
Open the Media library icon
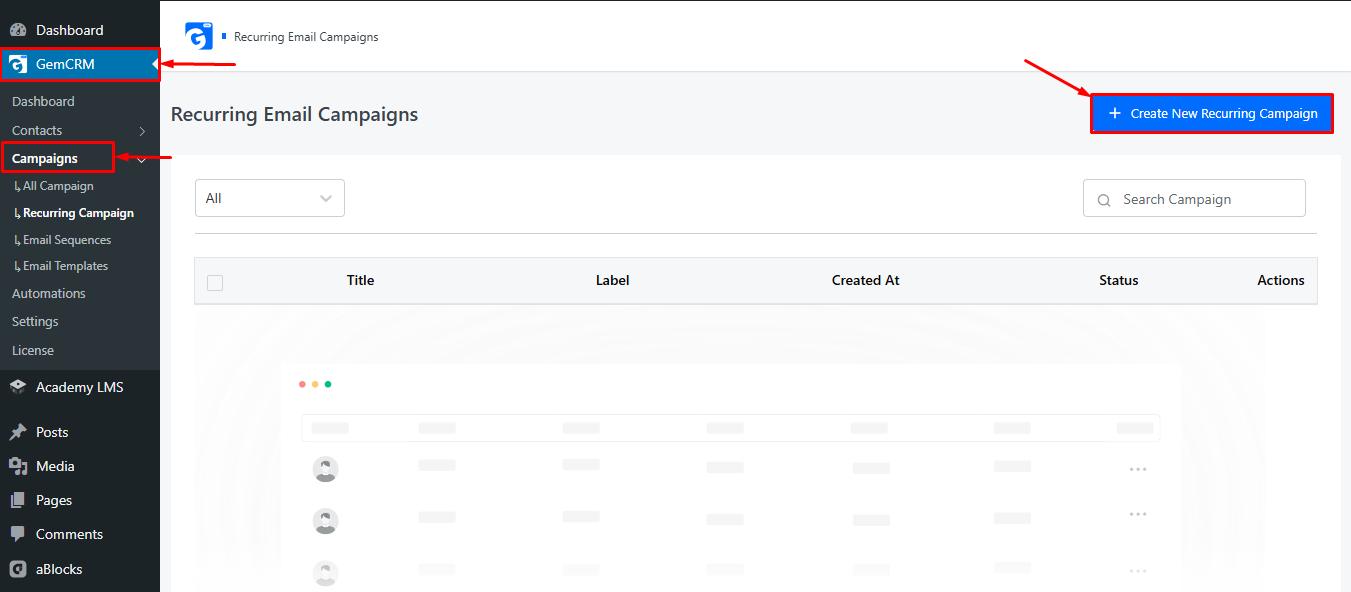point(18,466)
